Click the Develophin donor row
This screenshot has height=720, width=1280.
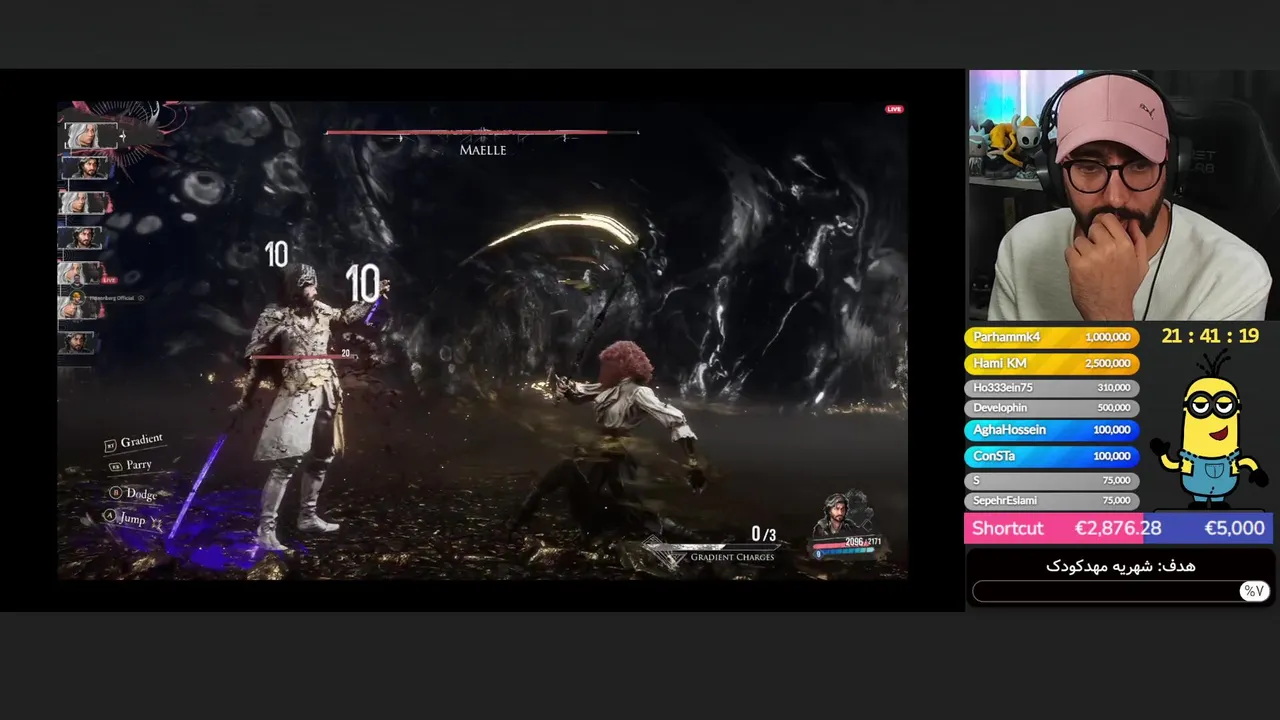tap(1051, 408)
